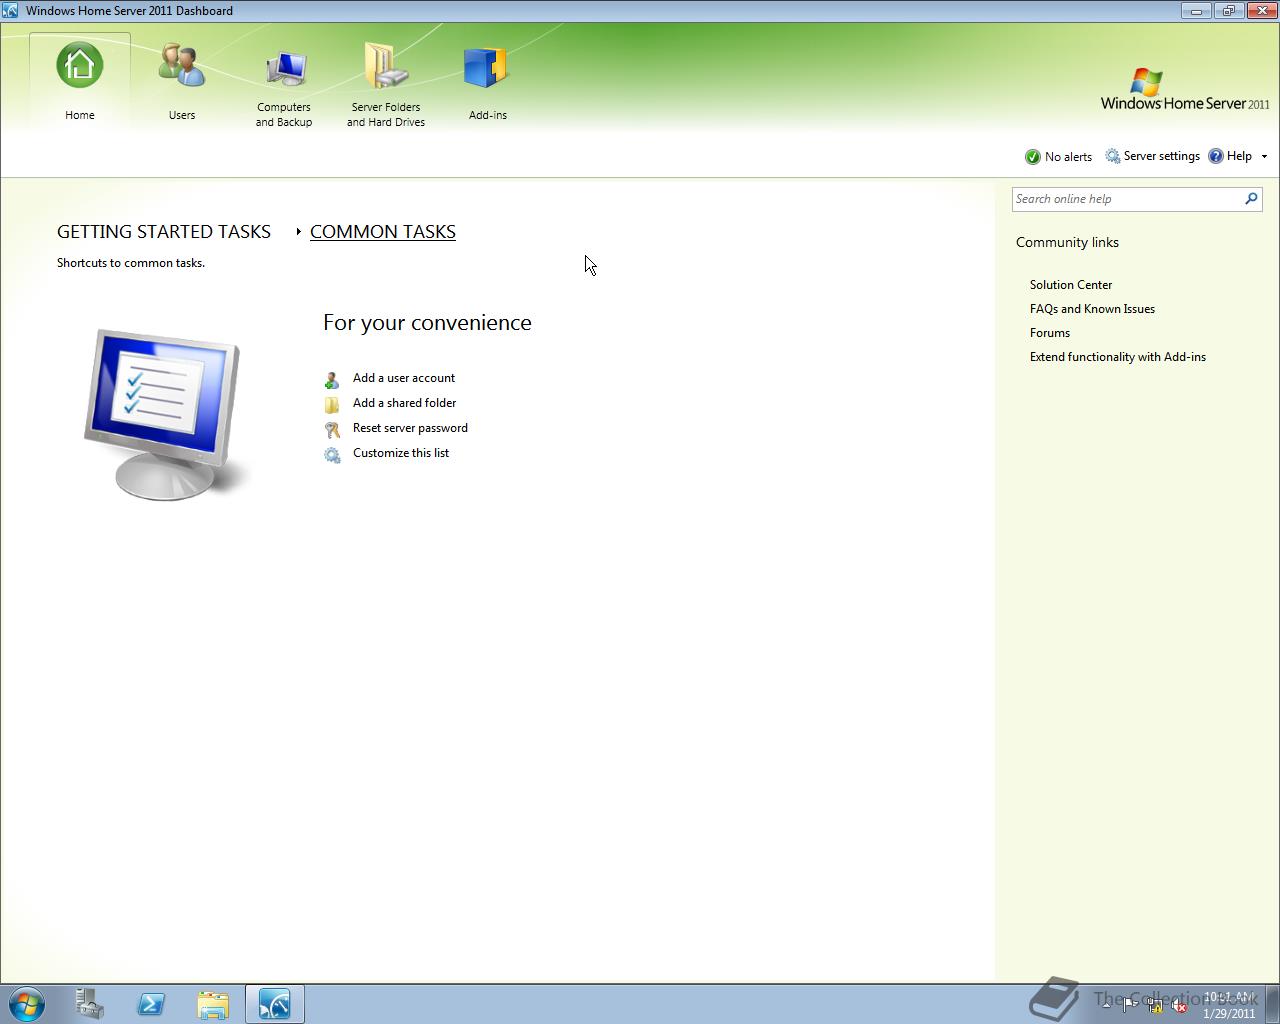Viewport: 1280px width, 1024px height.
Task: Click the No alerts status text
Action: (x=1068, y=157)
